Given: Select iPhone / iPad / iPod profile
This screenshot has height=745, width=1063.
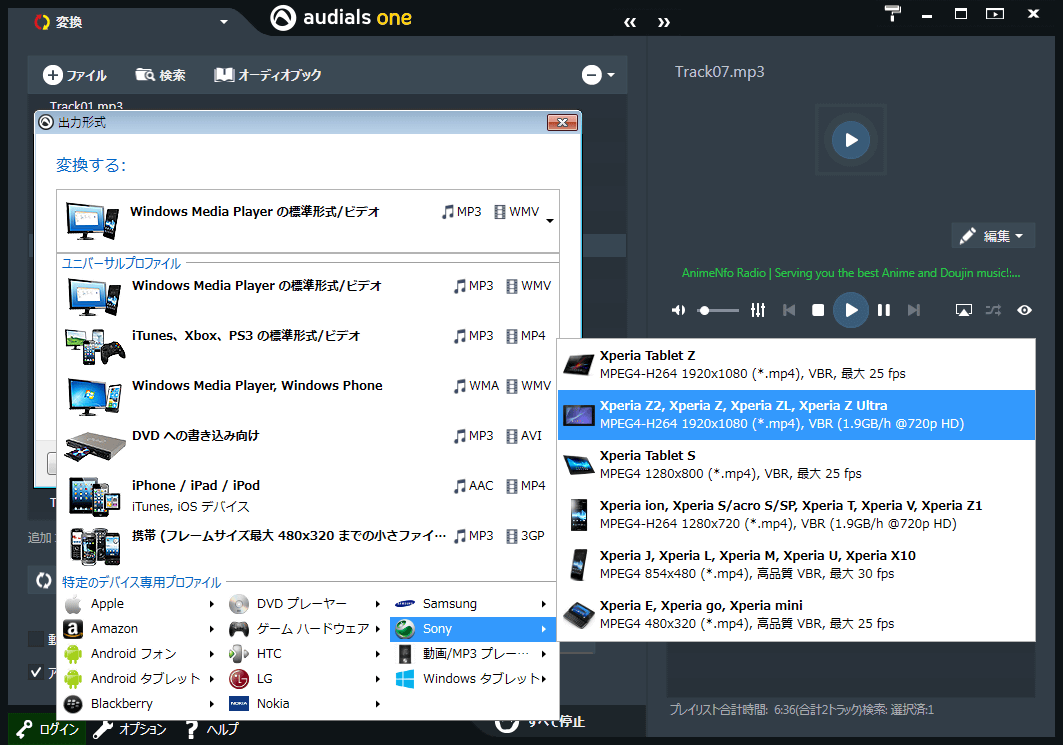Looking at the screenshot, I should point(308,495).
